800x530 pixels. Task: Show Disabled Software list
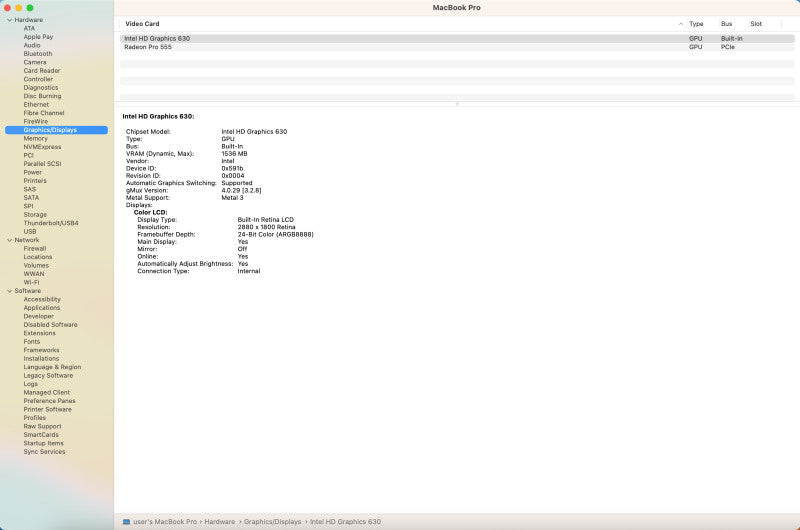tap(51, 325)
